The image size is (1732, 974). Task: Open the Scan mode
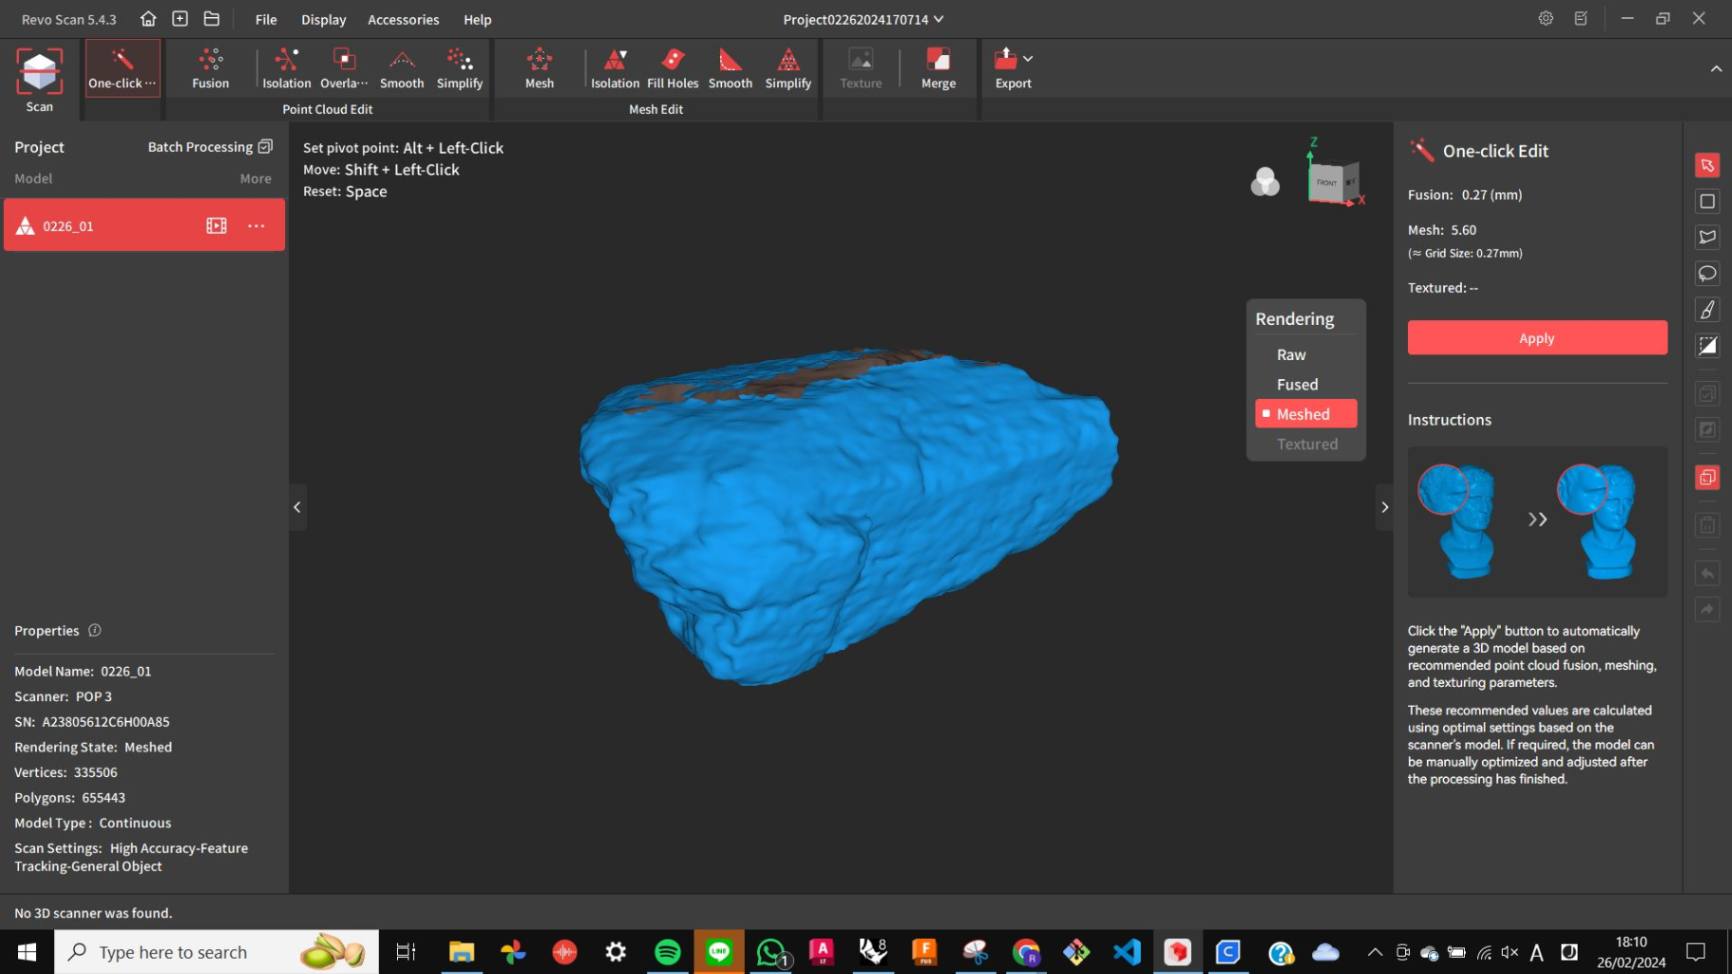point(39,80)
